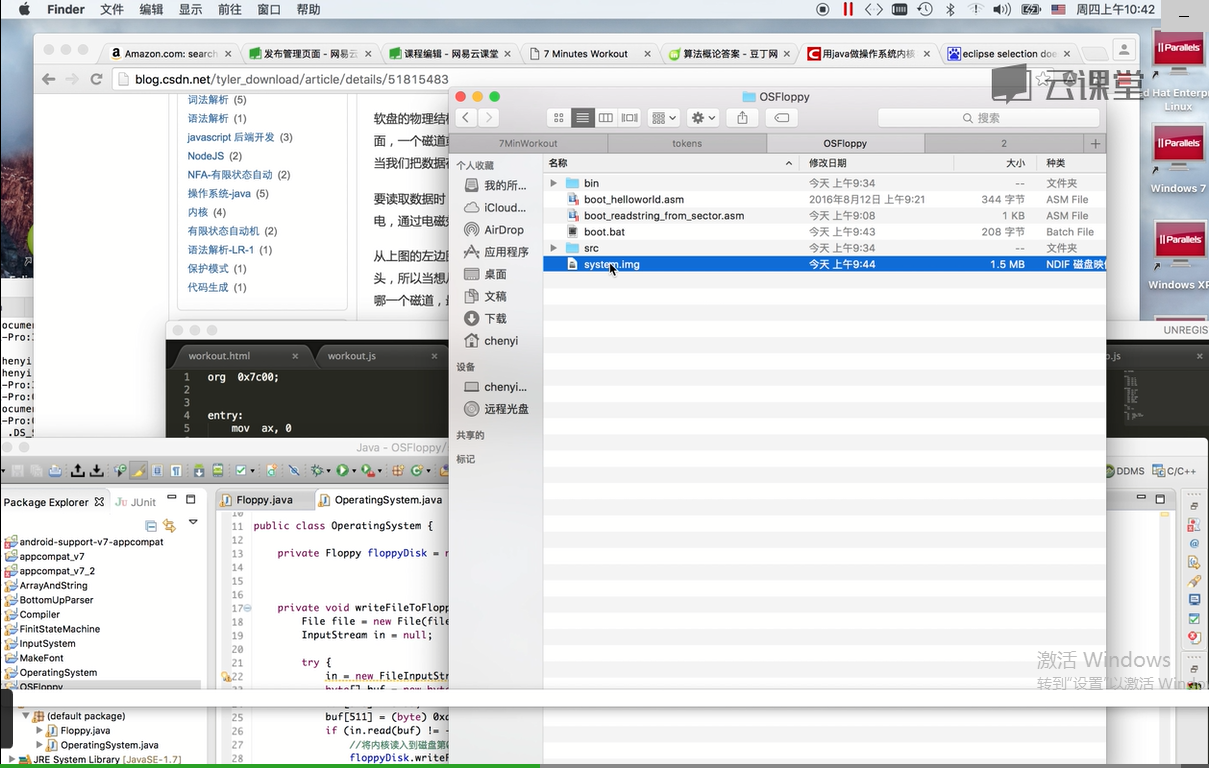Viewport: 1209px width, 768px height.
Task: Switch Finder to column view
Action: click(606, 118)
